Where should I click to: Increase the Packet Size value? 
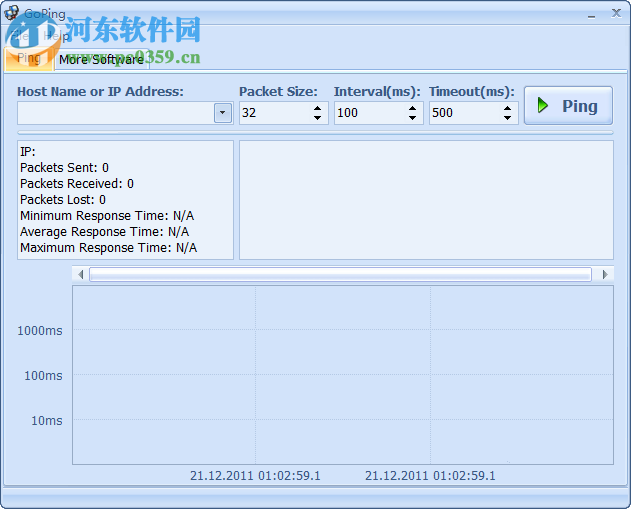point(318,108)
